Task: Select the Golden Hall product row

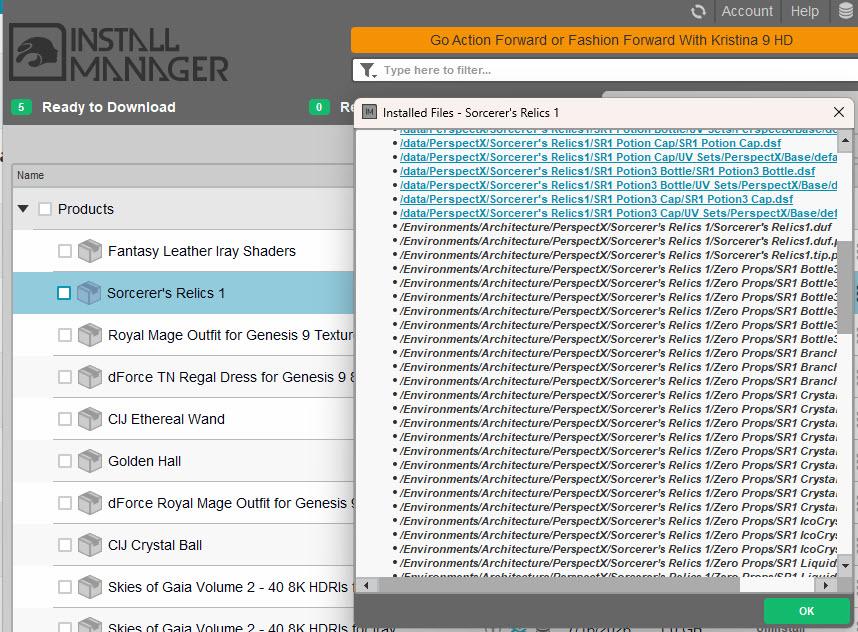Action: point(183,461)
